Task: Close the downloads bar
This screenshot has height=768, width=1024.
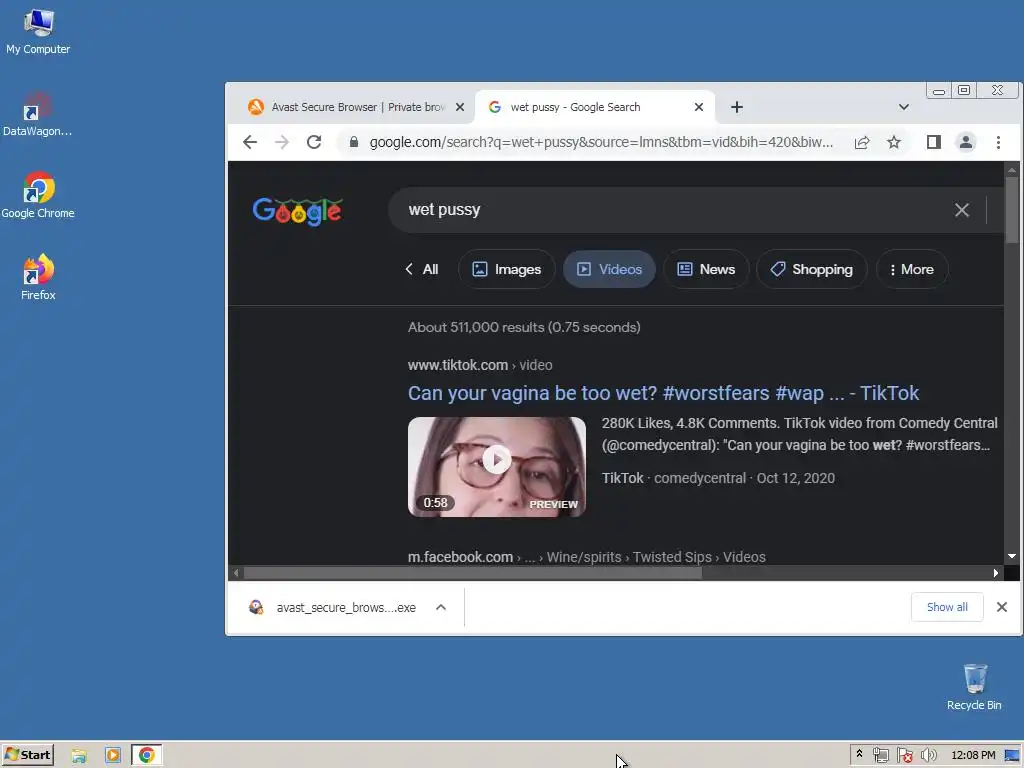Action: pos(1002,607)
